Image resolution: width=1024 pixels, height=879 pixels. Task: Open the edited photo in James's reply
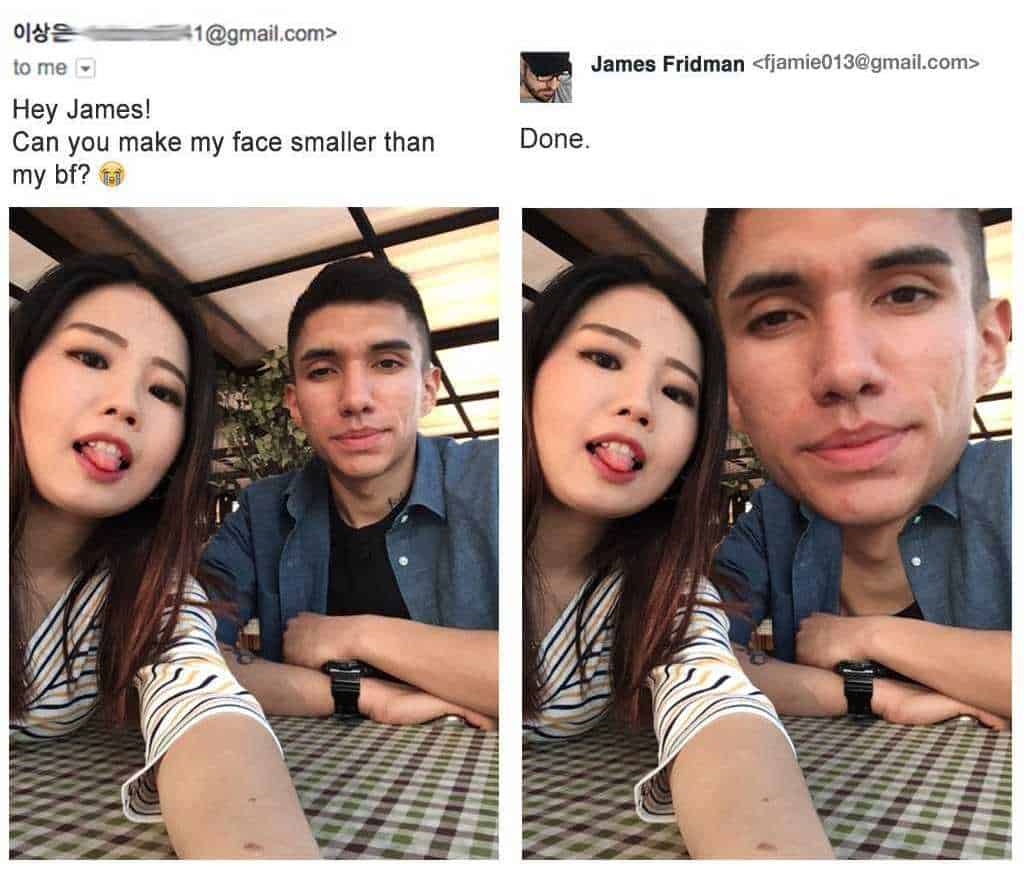[x=767, y=533]
